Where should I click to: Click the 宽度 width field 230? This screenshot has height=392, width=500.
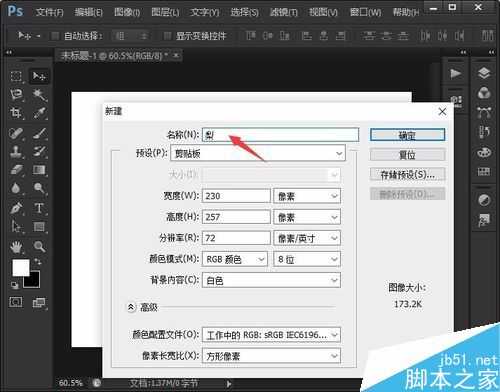pyautogui.click(x=236, y=196)
